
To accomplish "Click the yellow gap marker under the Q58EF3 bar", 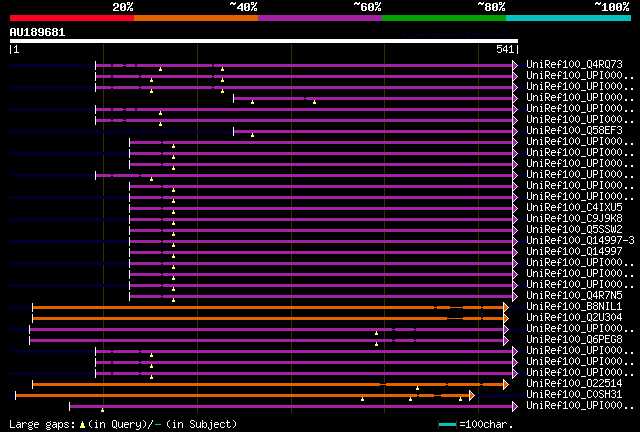I will pos(252,135).
